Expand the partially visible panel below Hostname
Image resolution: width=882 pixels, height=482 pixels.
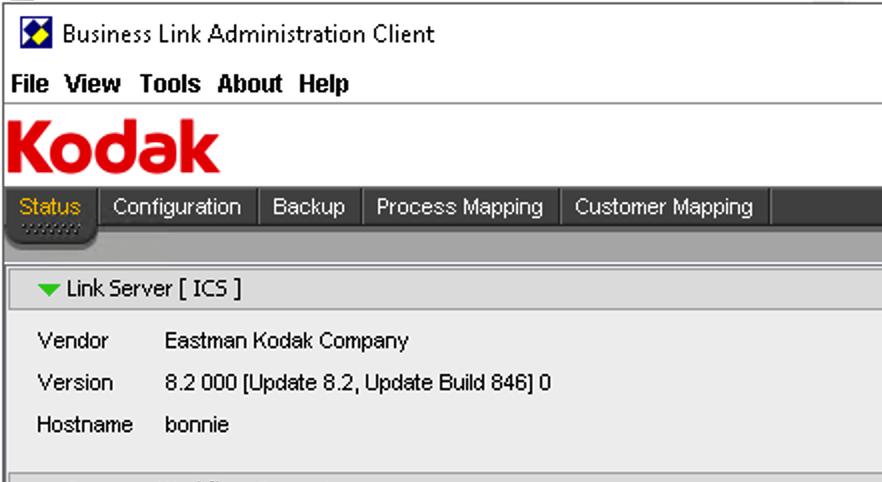click(445, 478)
